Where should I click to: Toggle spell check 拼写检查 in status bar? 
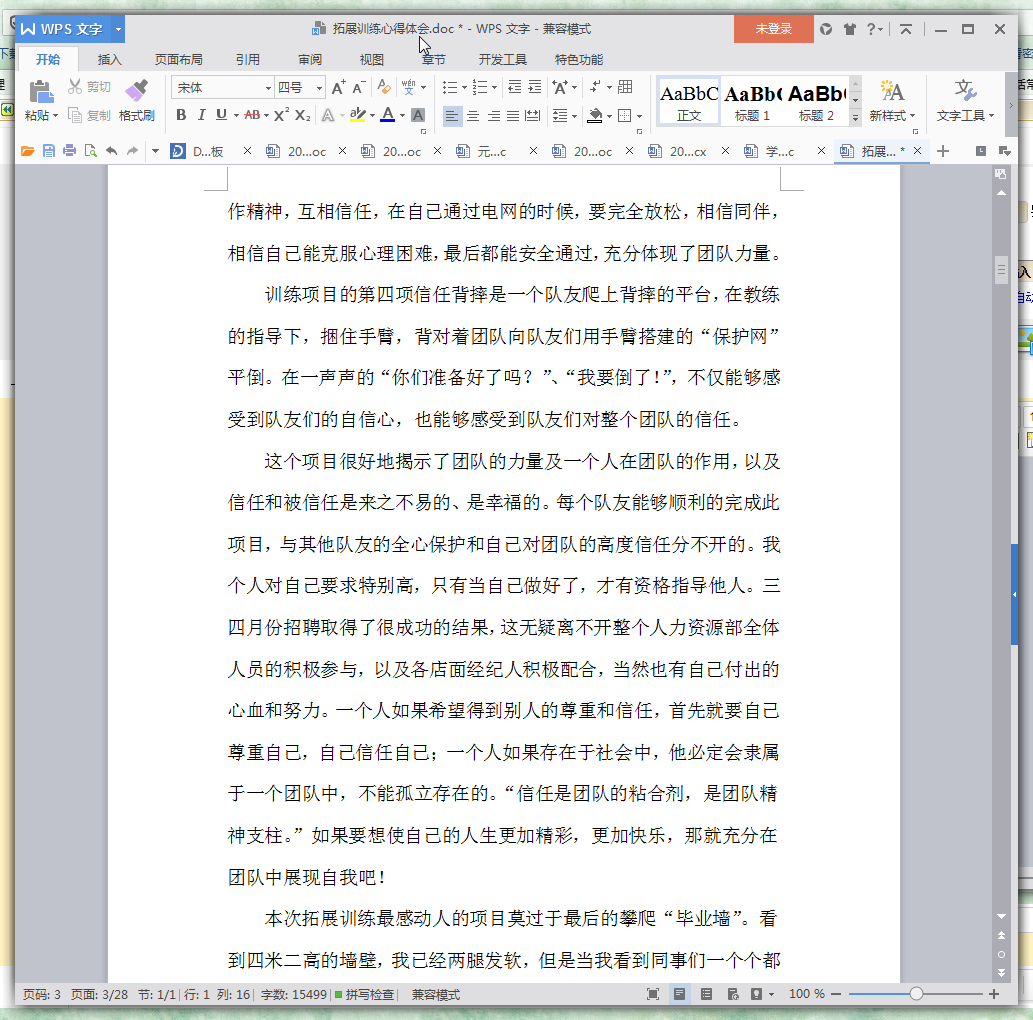tap(364, 994)
